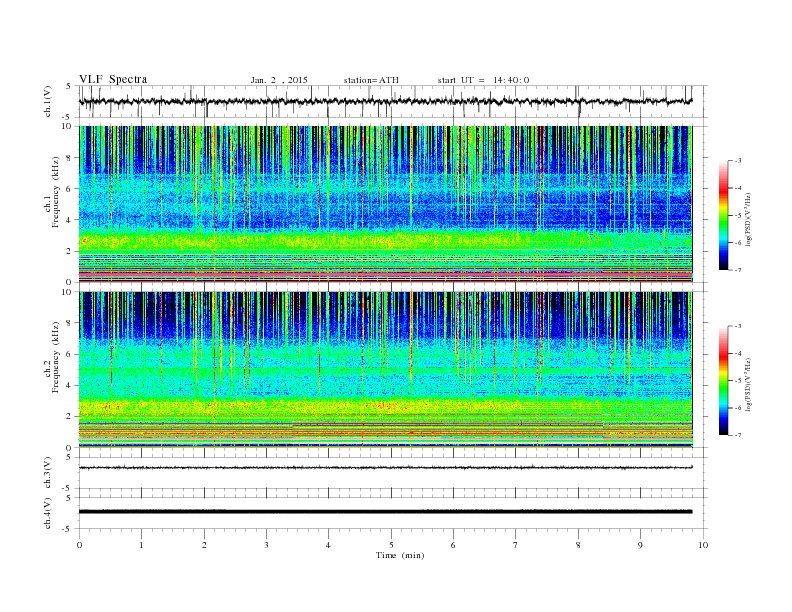Click time axis tick label "6" at bottom

pyautogui.click(x=453, y=545)
